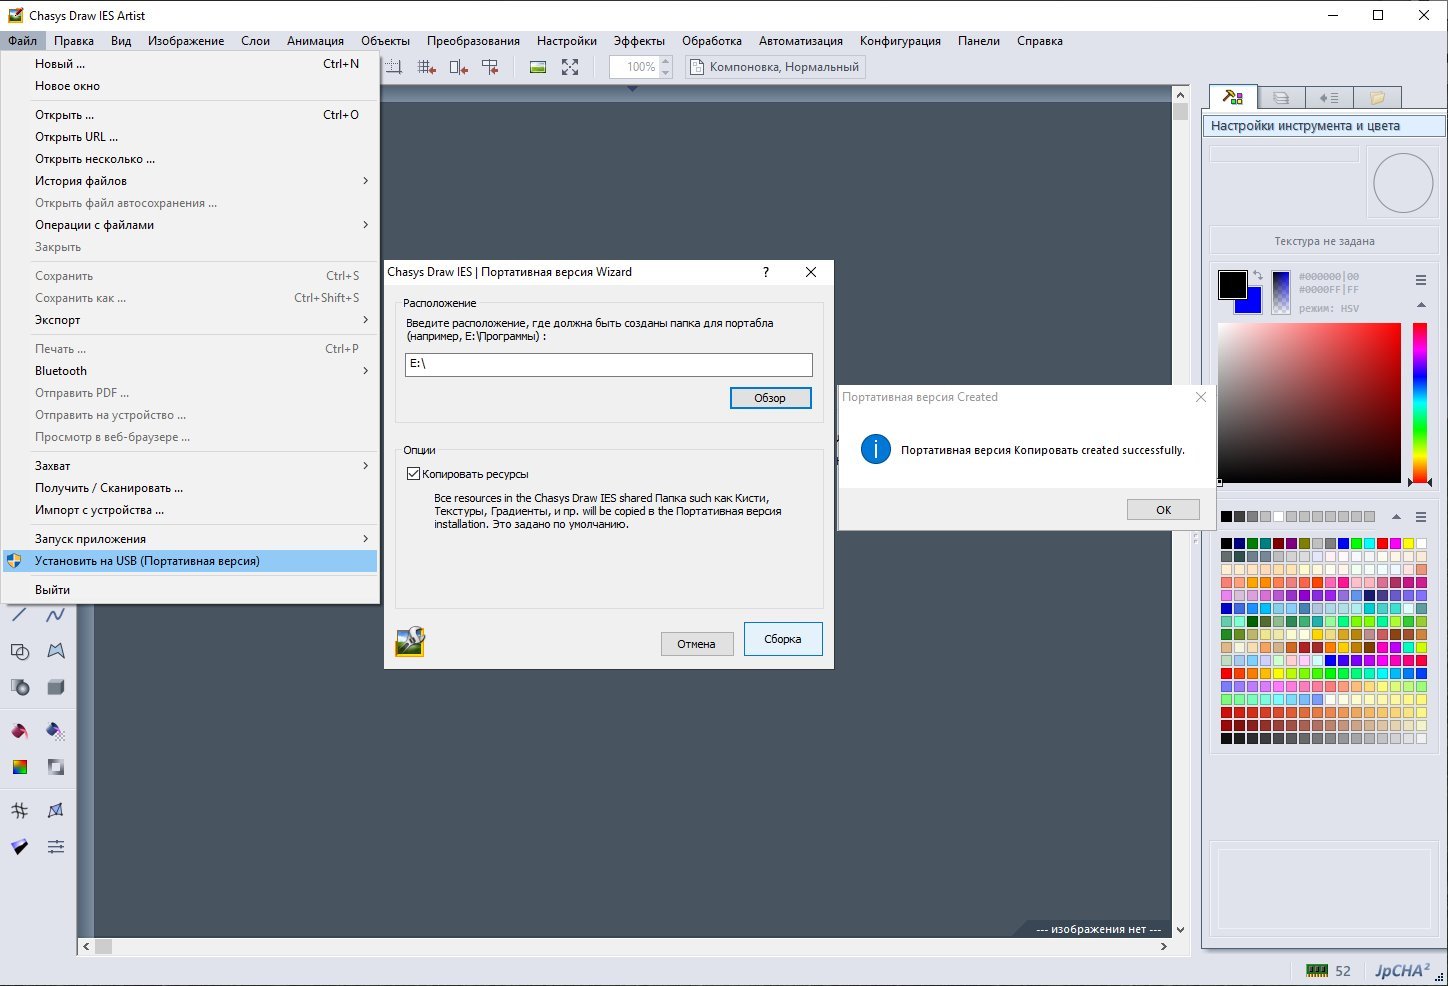Image resolution: width=1448 pixels, height=986 pixels.
Task: Swap foreground and background colors
Action: click(x=1258, y=276)
